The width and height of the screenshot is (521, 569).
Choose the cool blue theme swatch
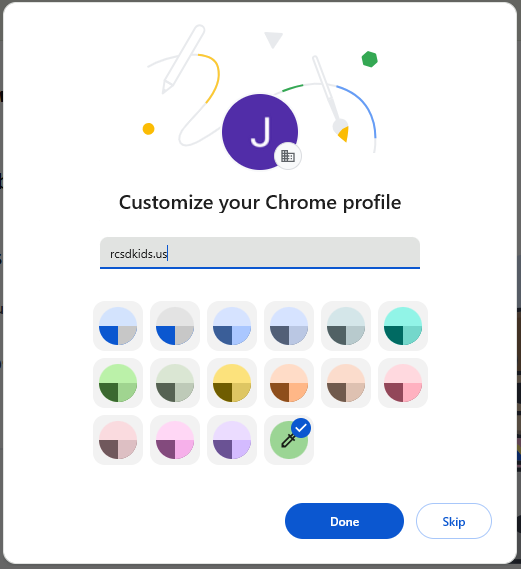tap(232, 326)
